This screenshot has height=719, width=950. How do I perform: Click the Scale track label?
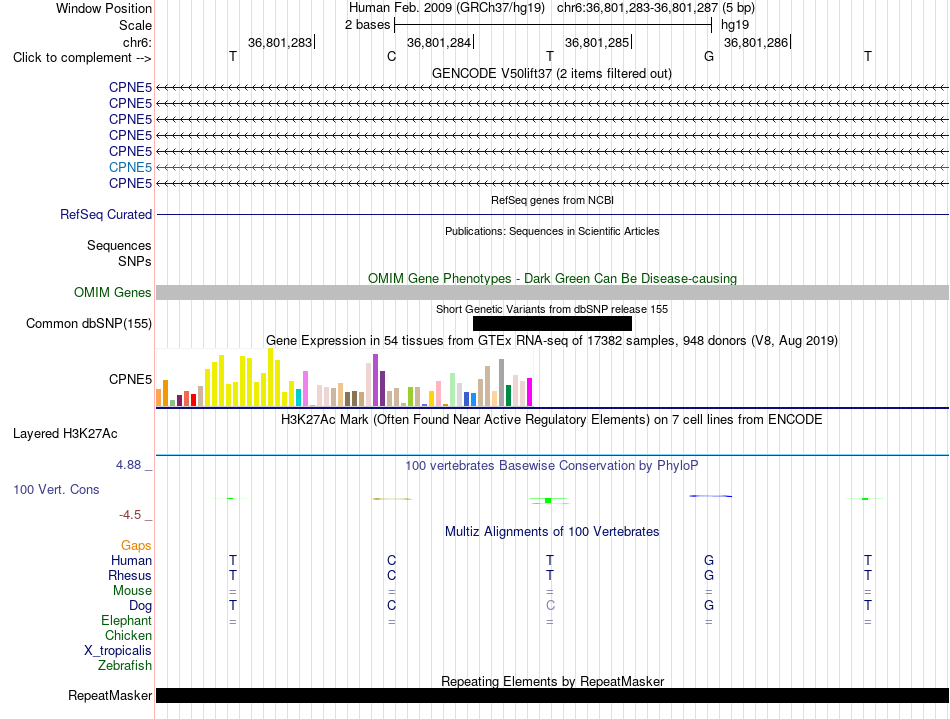[x=135, y=25]
